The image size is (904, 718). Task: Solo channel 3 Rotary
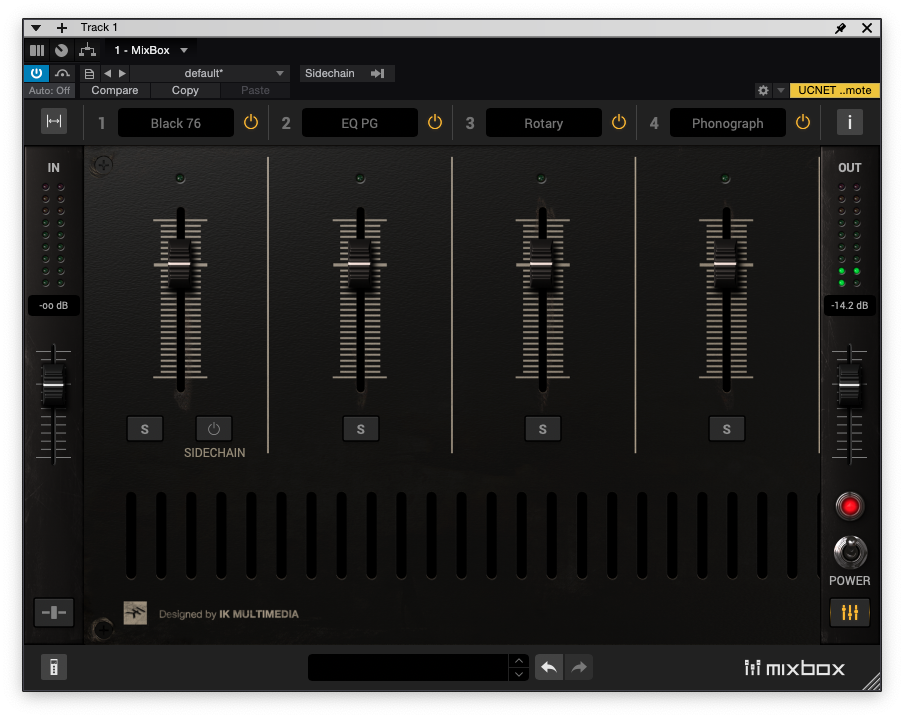pyautogui.click(x=543, y=429)
